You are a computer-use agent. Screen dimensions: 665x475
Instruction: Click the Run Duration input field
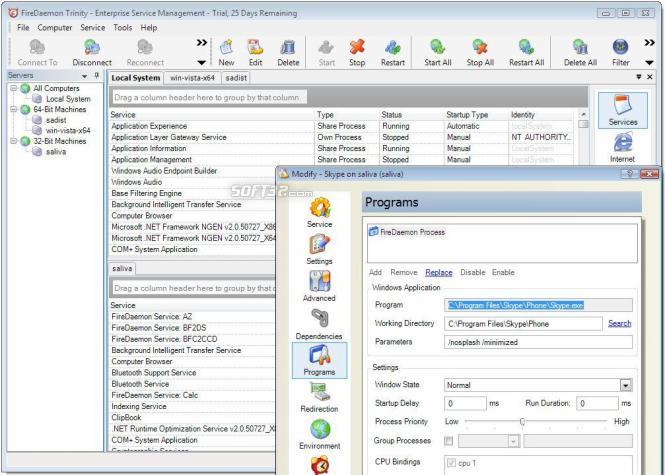(x=597, y=403)
